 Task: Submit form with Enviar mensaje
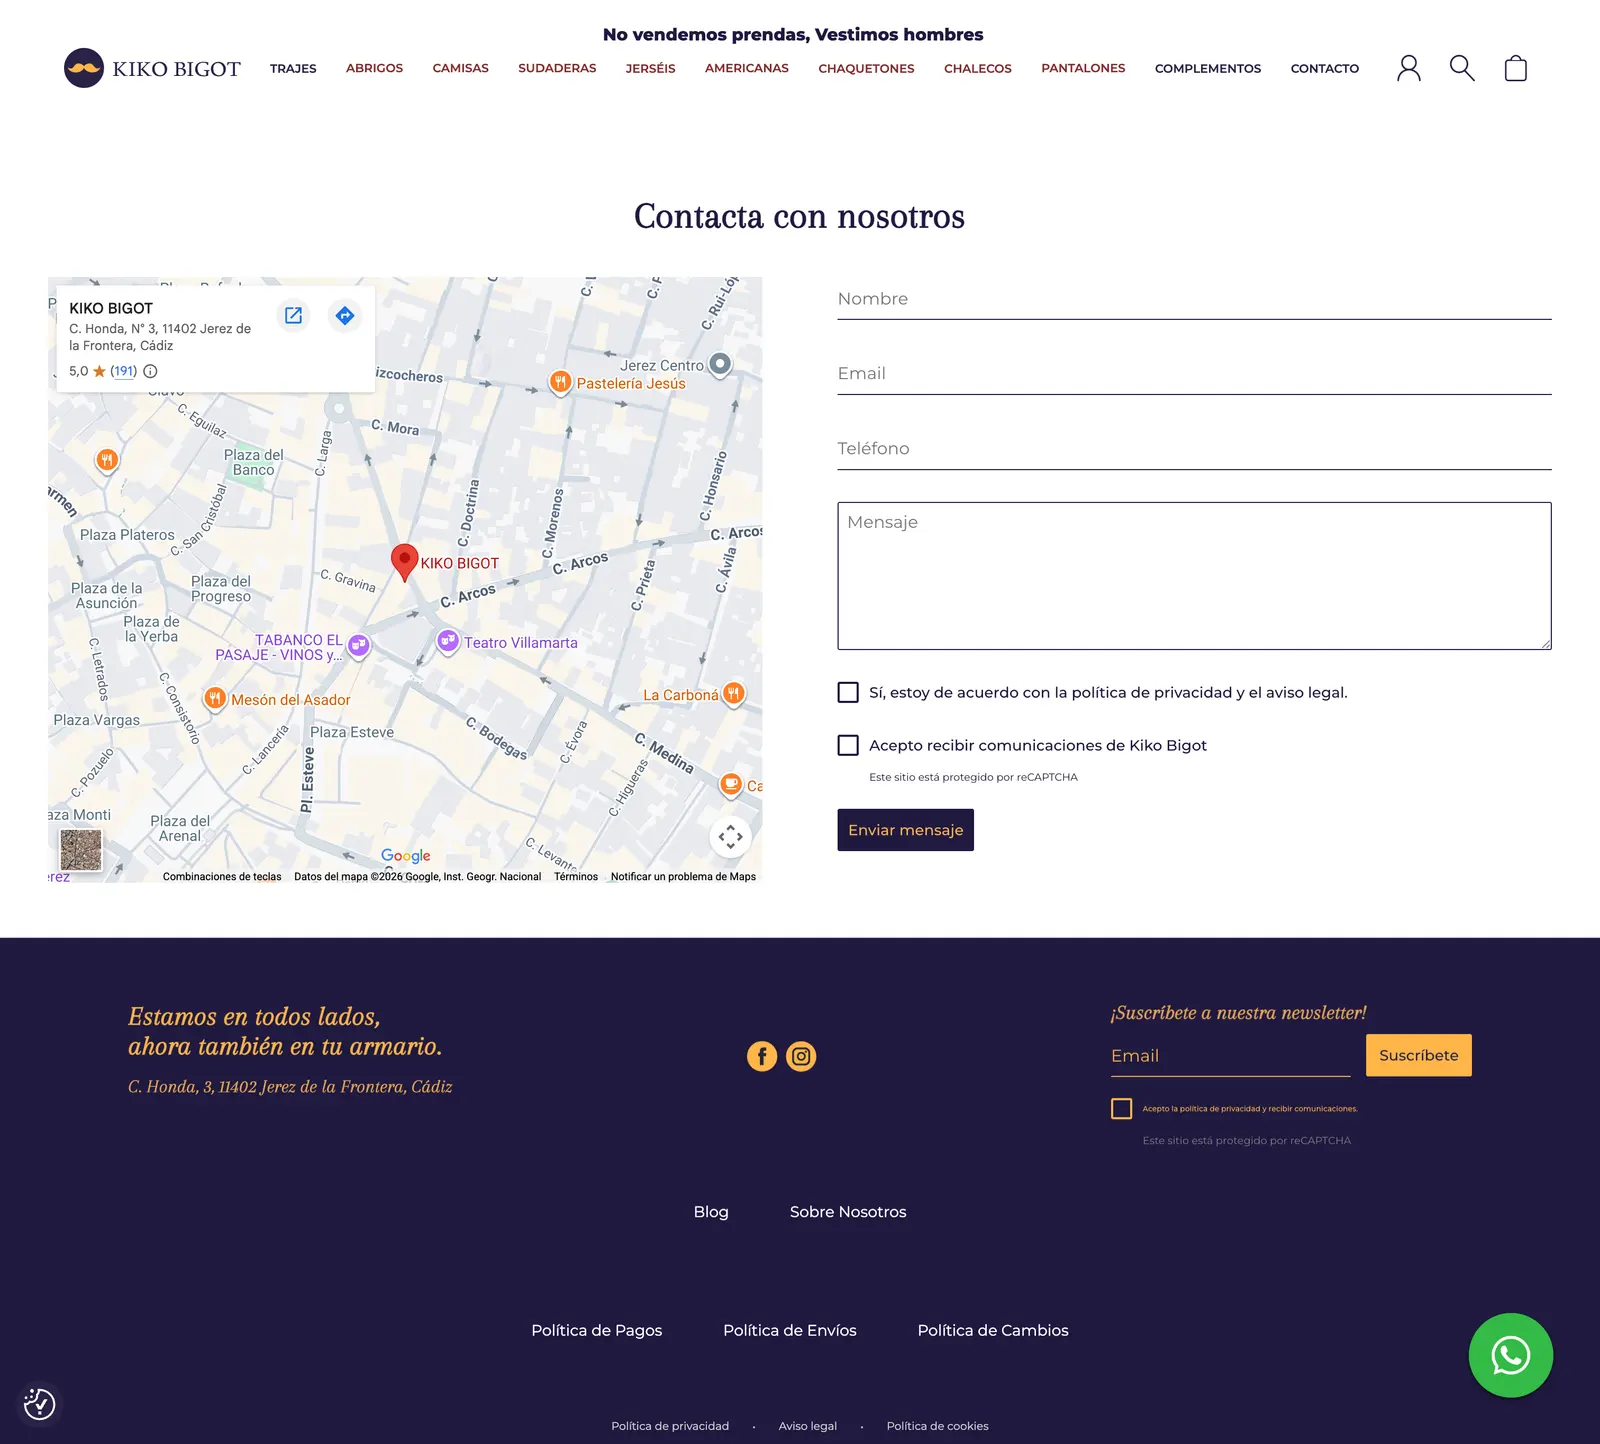pyautogui.click(x=906, y=830)
